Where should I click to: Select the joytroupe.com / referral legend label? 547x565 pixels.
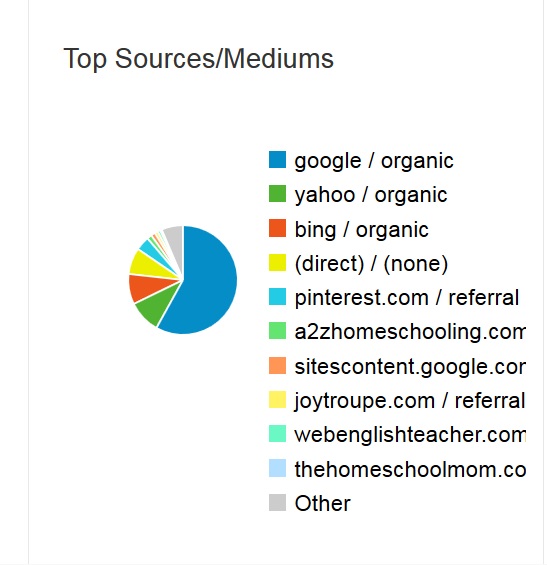click(x=410, y=401)
